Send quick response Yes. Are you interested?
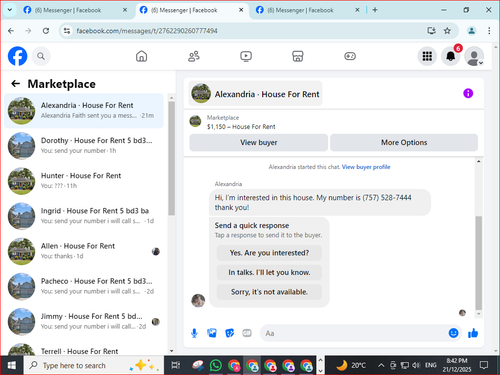 269,253
